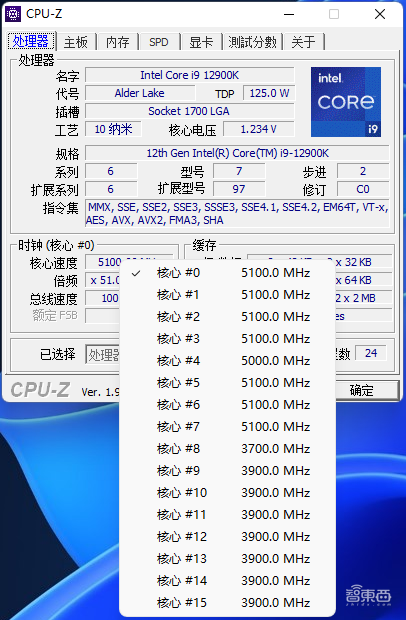Click the Socket 1700 LGA value

click(190, 111)
